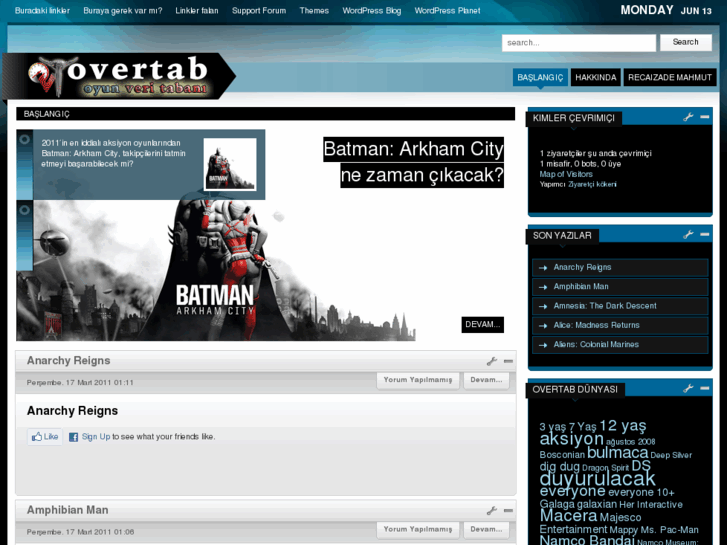Viewport: 727px width, 545px height.
Task: Open the BAŞLANGIÇ navigation tab
Action: [x=540, y=77]
